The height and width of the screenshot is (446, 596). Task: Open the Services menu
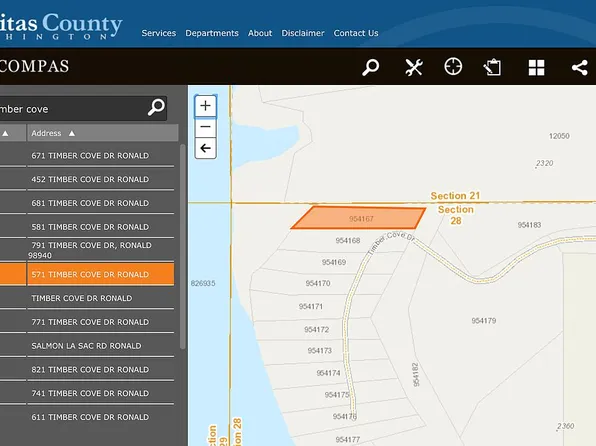click(x=159, y=33)
